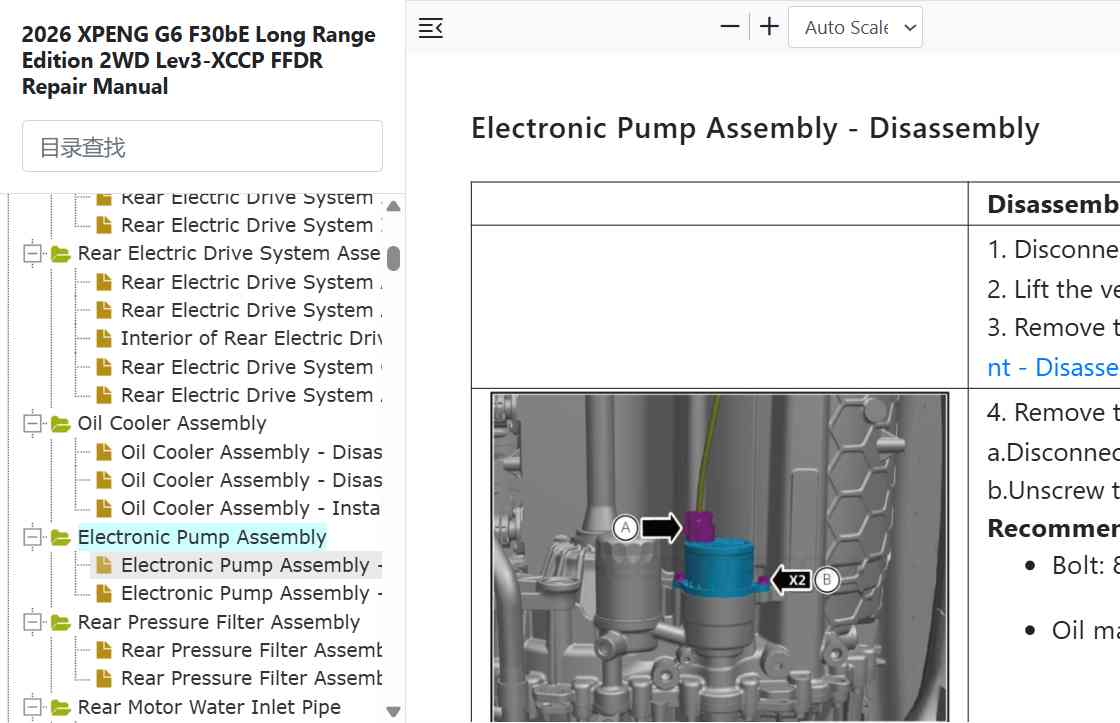
Task: Click the tree panel scrollbar thumb
Action: (393, 258)
